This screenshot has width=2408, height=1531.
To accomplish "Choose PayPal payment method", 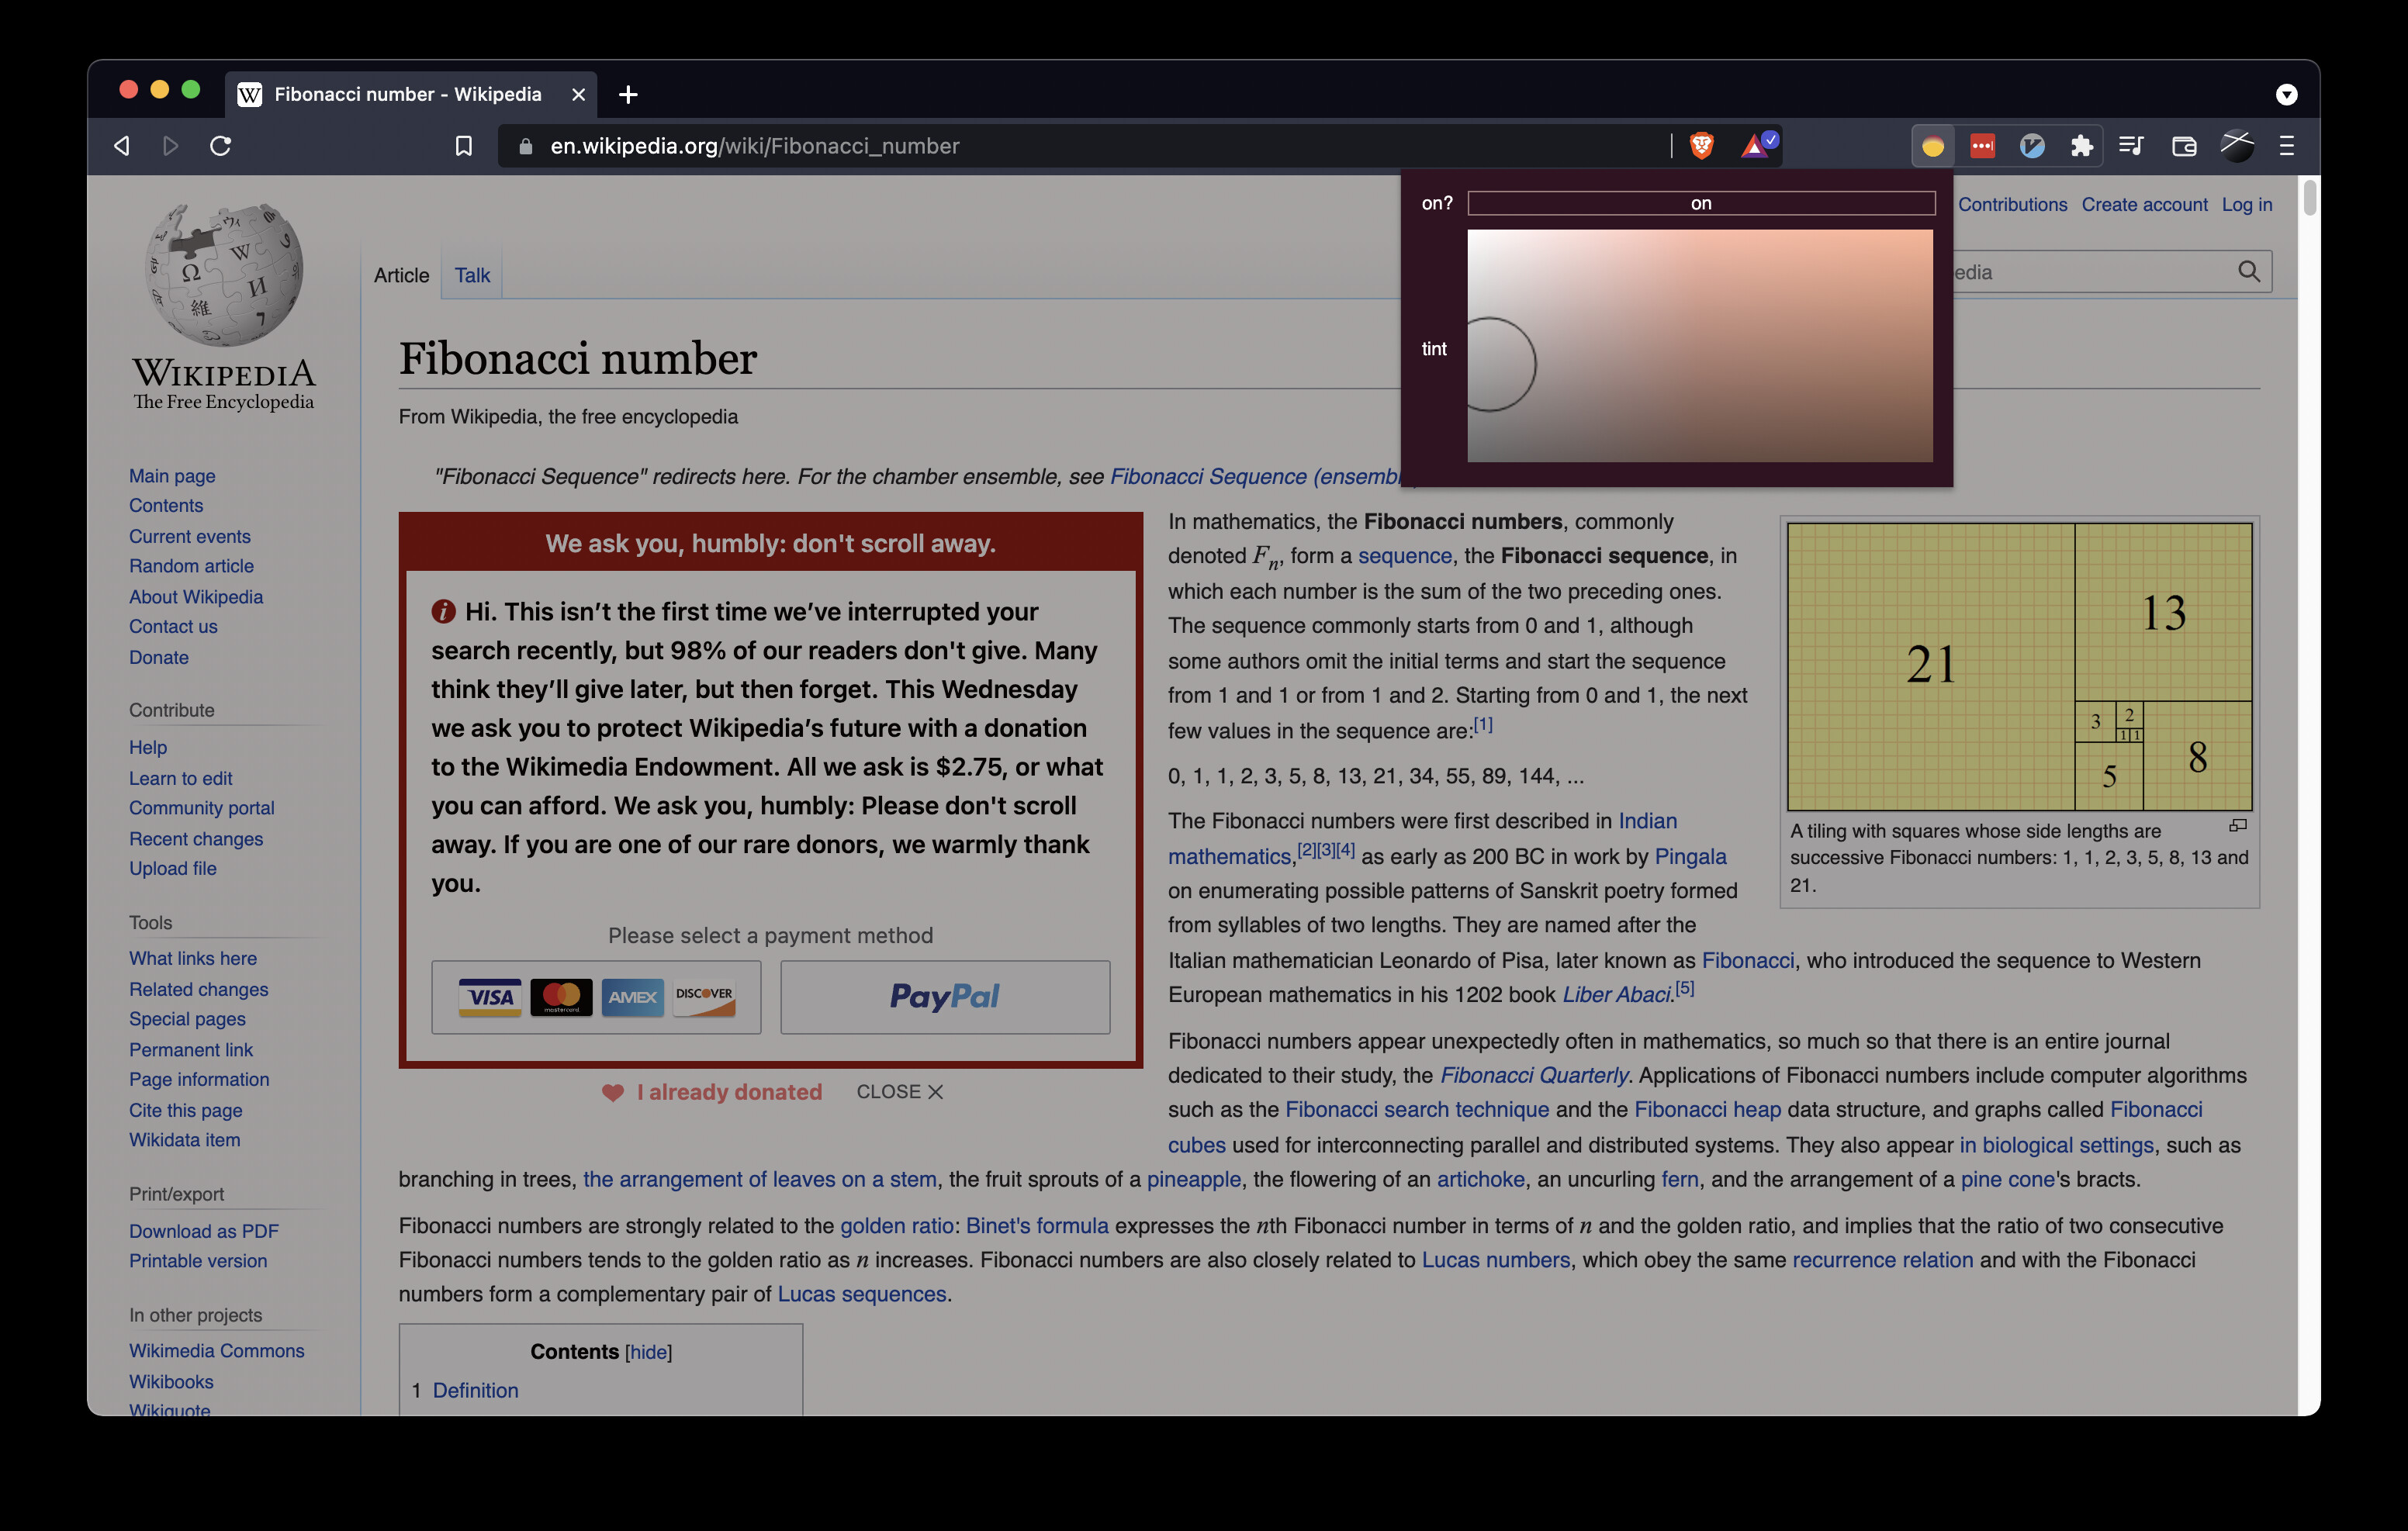I will [945, 997].
